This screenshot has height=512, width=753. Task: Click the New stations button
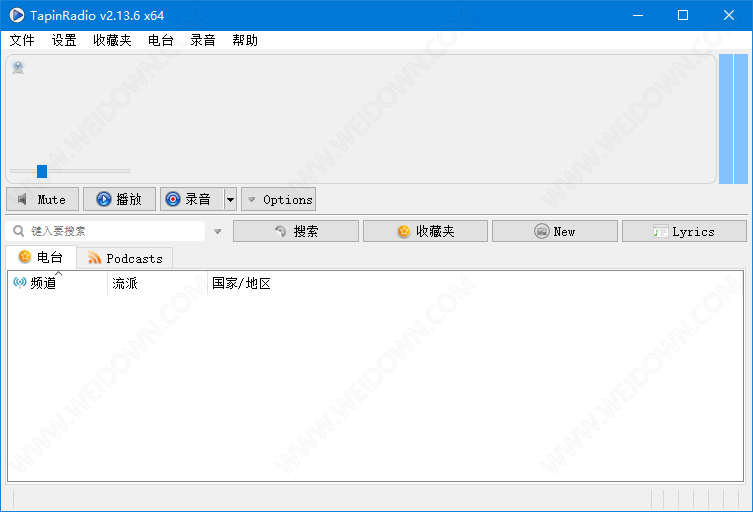pos(555,232)
